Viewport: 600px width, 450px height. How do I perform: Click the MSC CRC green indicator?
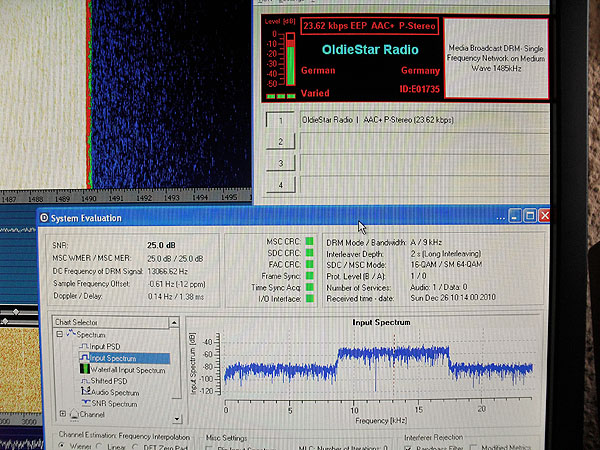tap(310, 241)
